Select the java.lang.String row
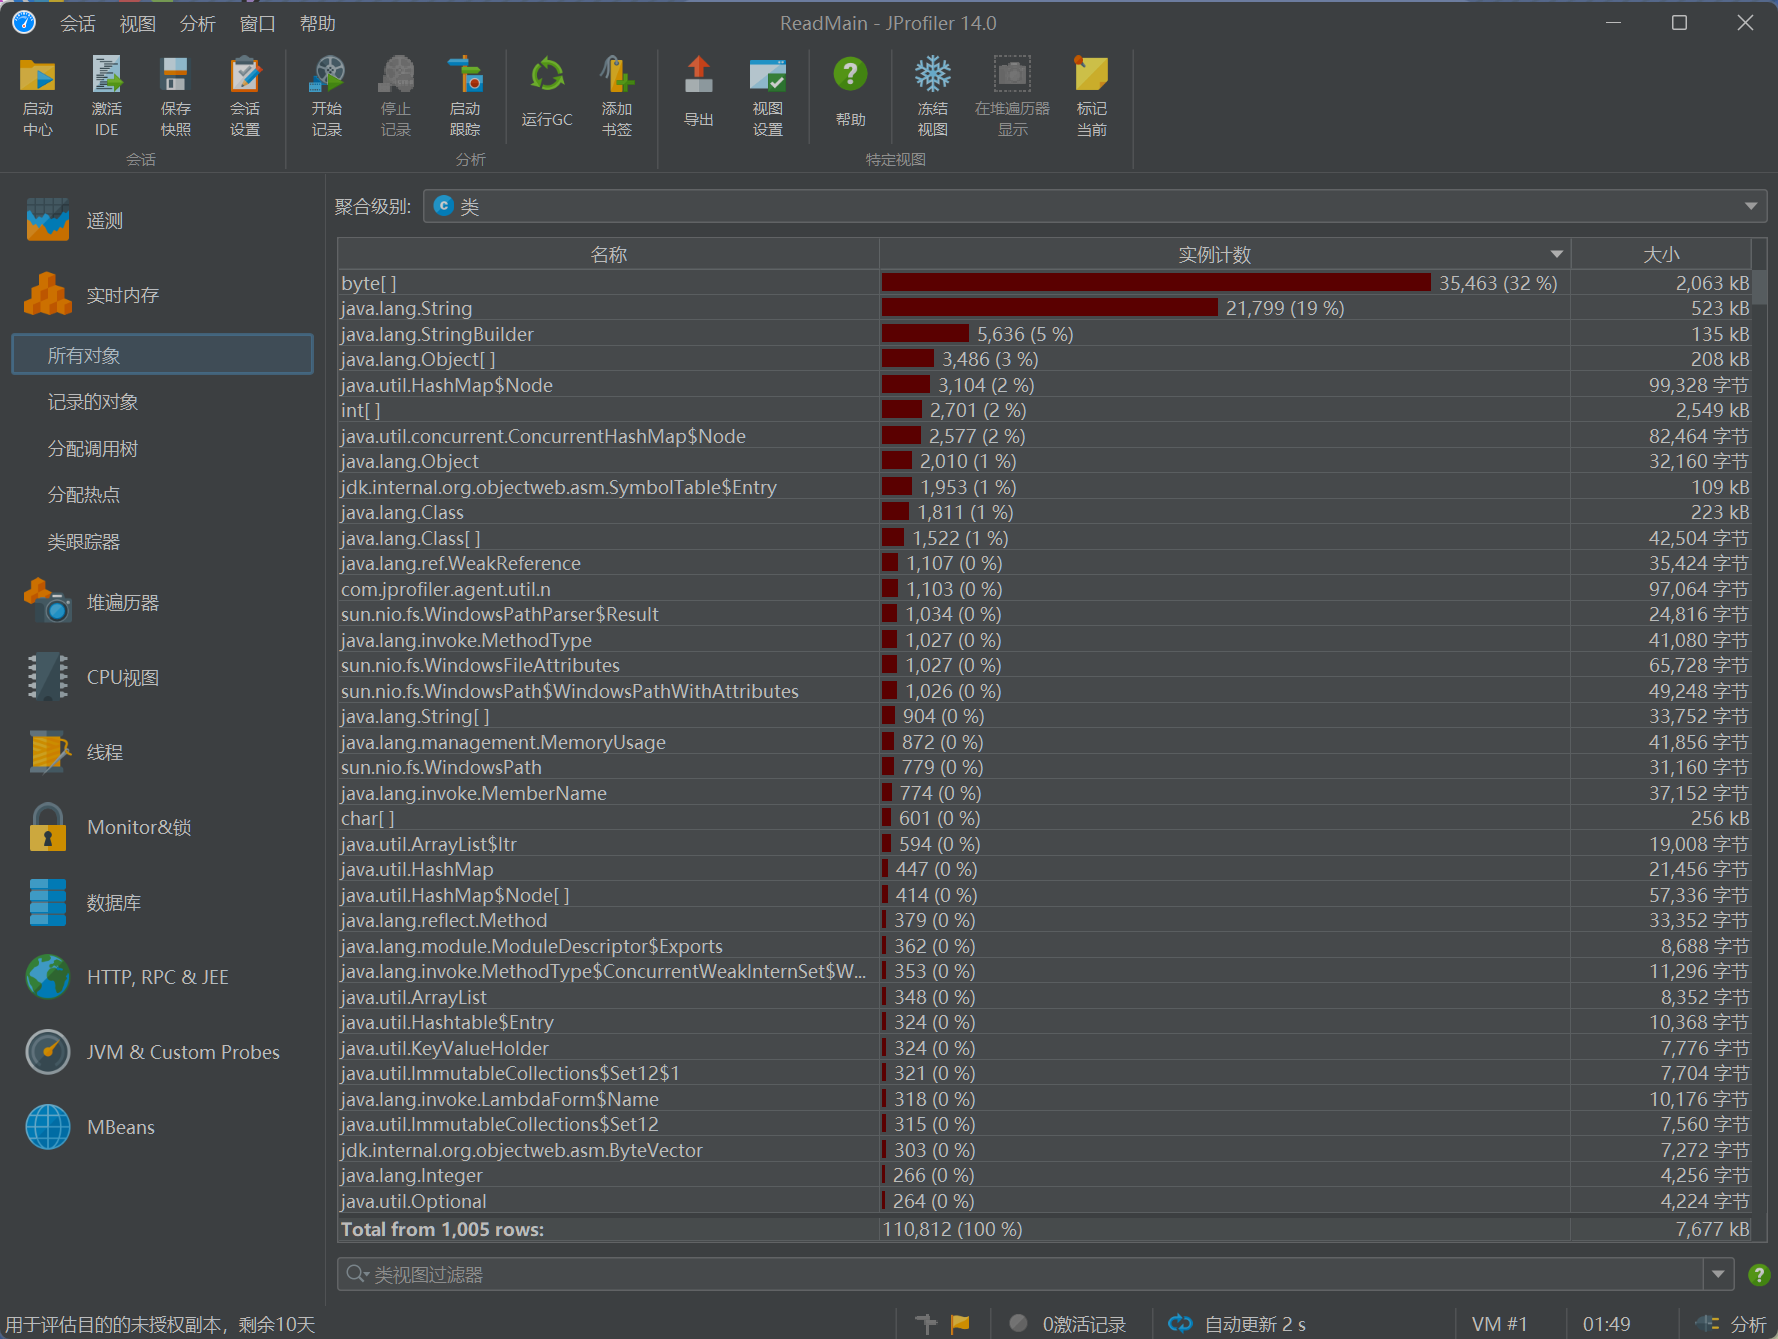The width and height of the screenshot is (1778, 1339). (1045, 308)
